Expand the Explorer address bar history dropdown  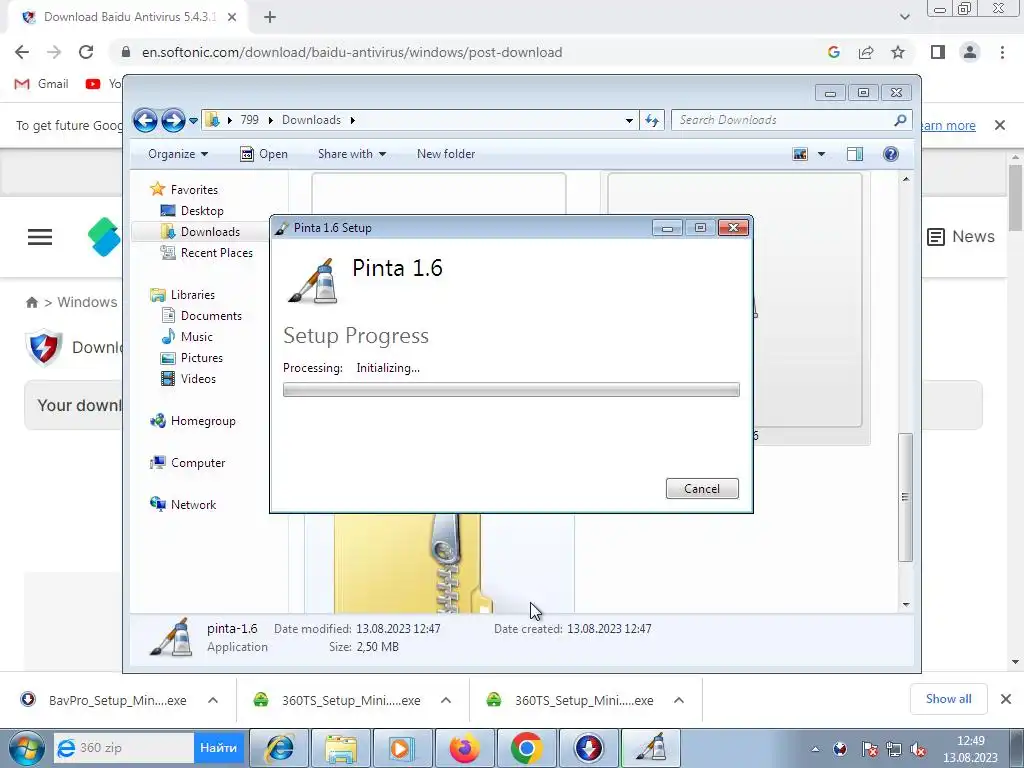629,120
